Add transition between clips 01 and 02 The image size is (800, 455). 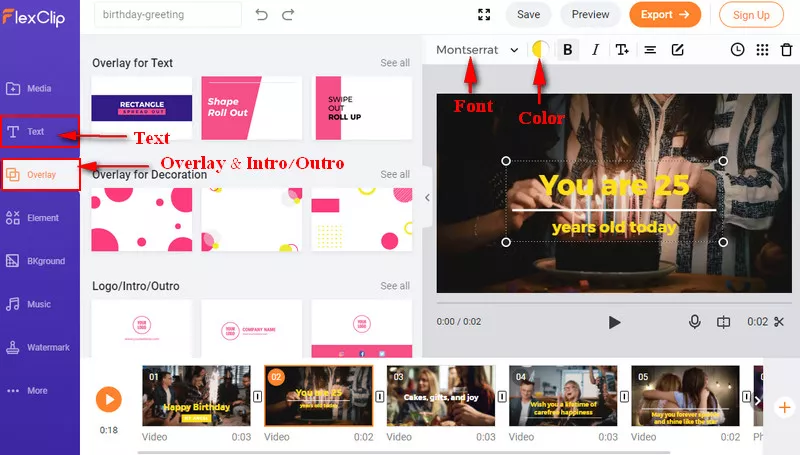point(258,396)
